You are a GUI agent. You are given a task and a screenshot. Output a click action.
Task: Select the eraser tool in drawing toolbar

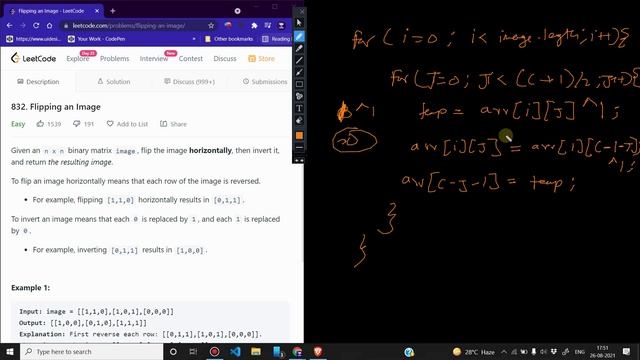299,120
